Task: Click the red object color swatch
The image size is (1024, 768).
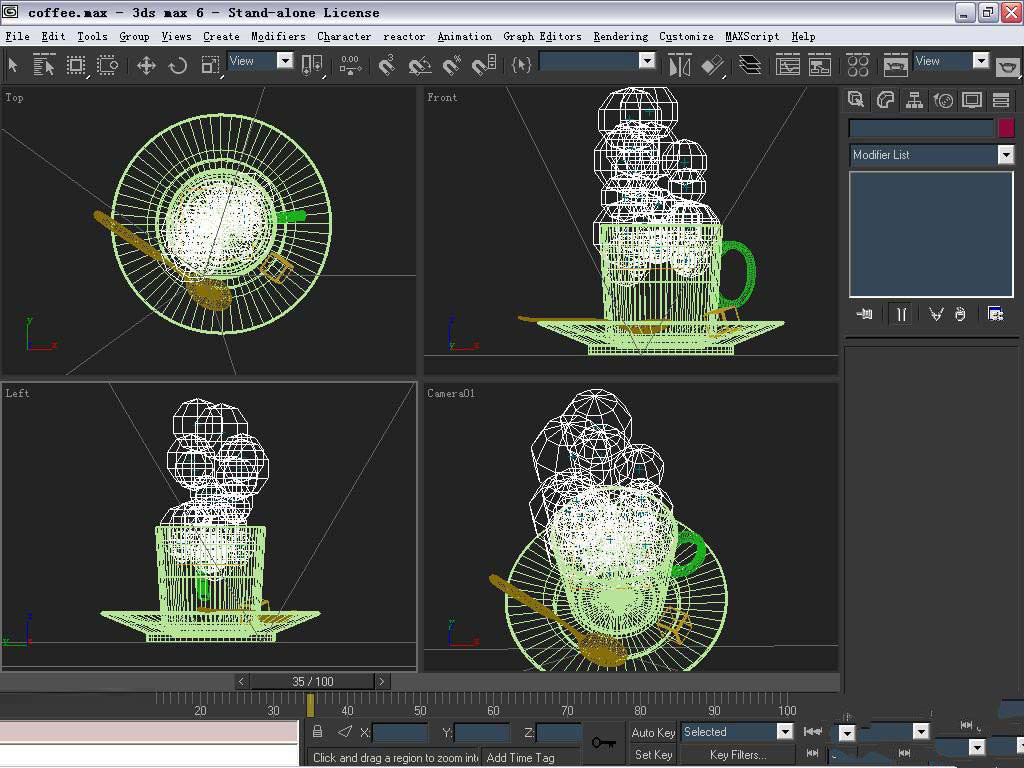Action: [x=1006, y=127]
